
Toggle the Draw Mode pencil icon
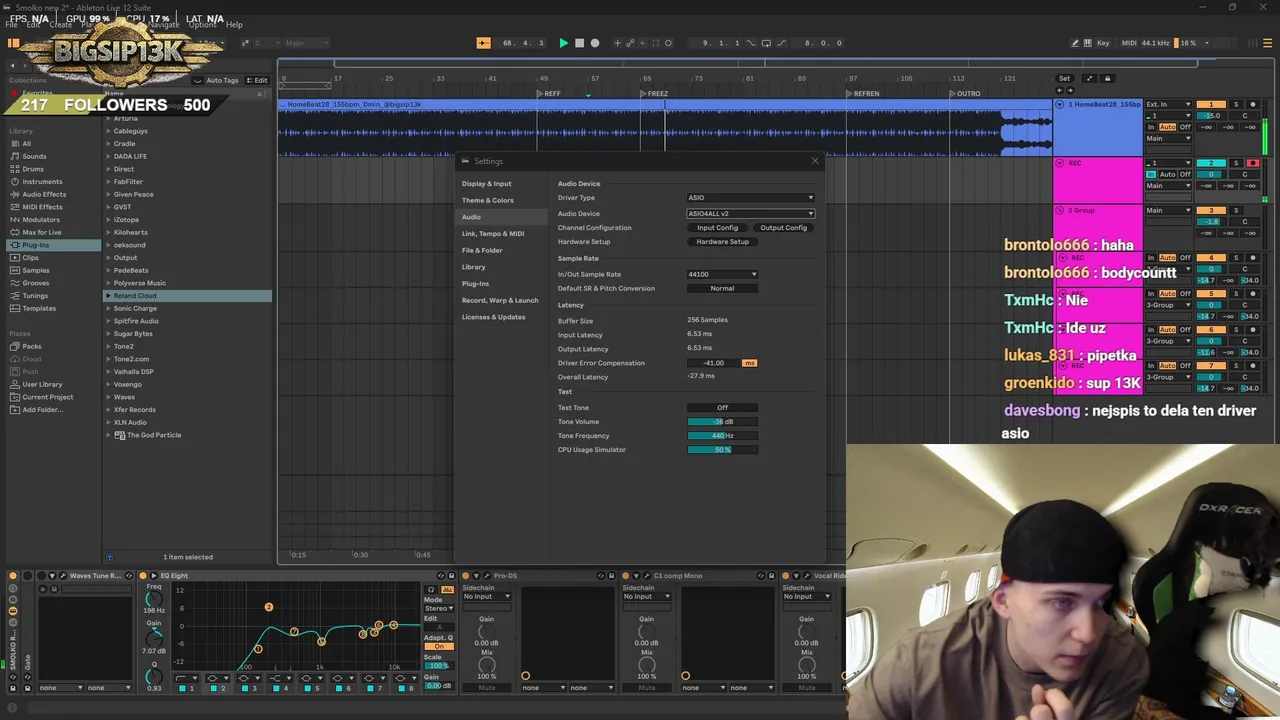[x=1075, y=43]
